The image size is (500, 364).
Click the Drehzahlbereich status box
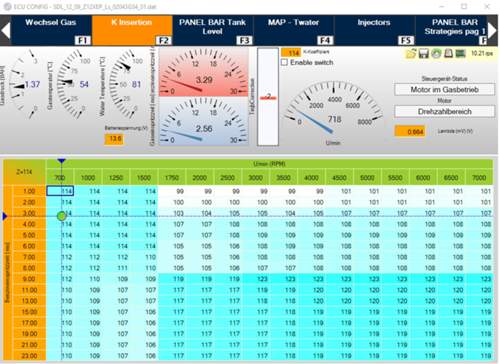(444, 111)
